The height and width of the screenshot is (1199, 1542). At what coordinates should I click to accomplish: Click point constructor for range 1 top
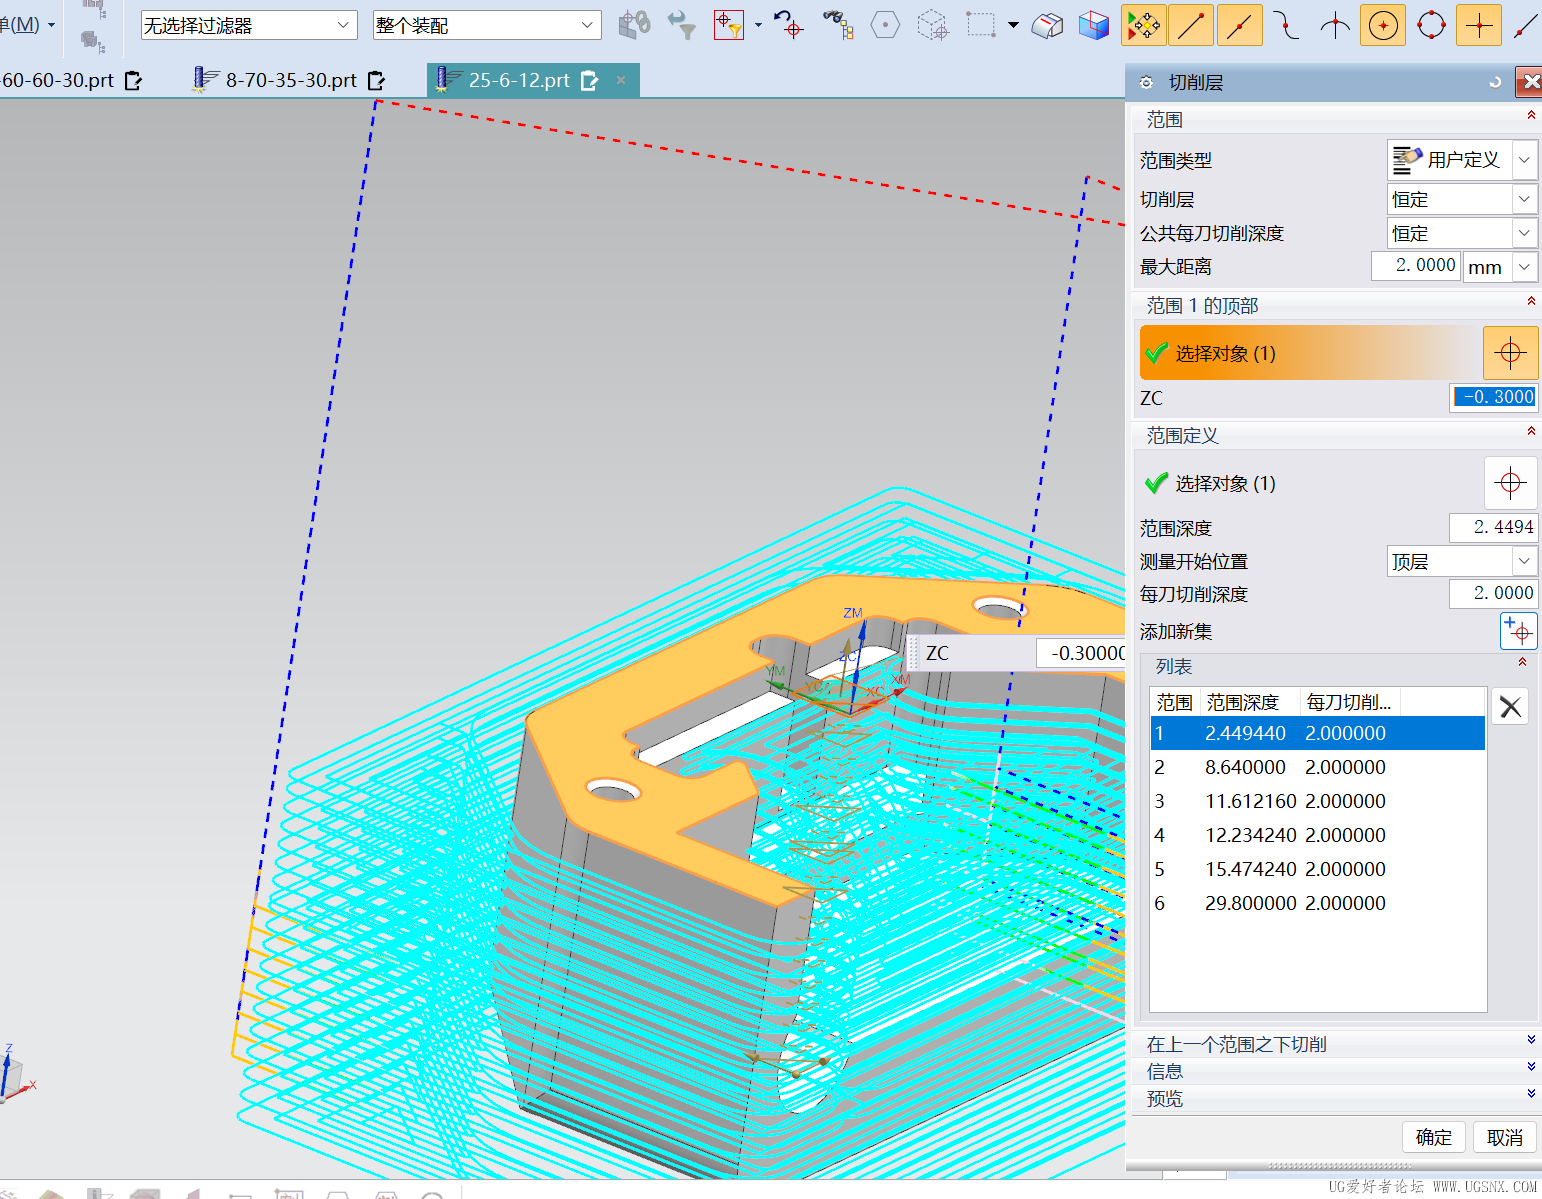(x=1510, y=353)
